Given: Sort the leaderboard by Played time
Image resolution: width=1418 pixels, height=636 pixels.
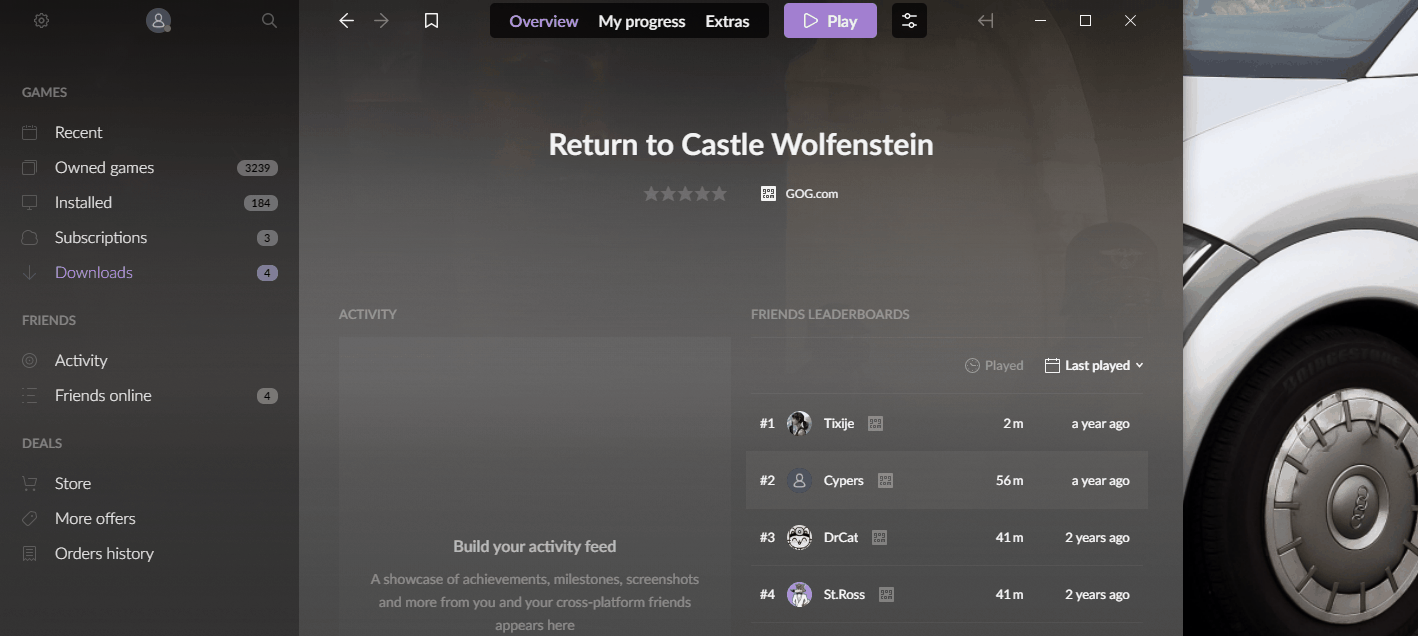Looking at the screenshot, I should 994,365.
